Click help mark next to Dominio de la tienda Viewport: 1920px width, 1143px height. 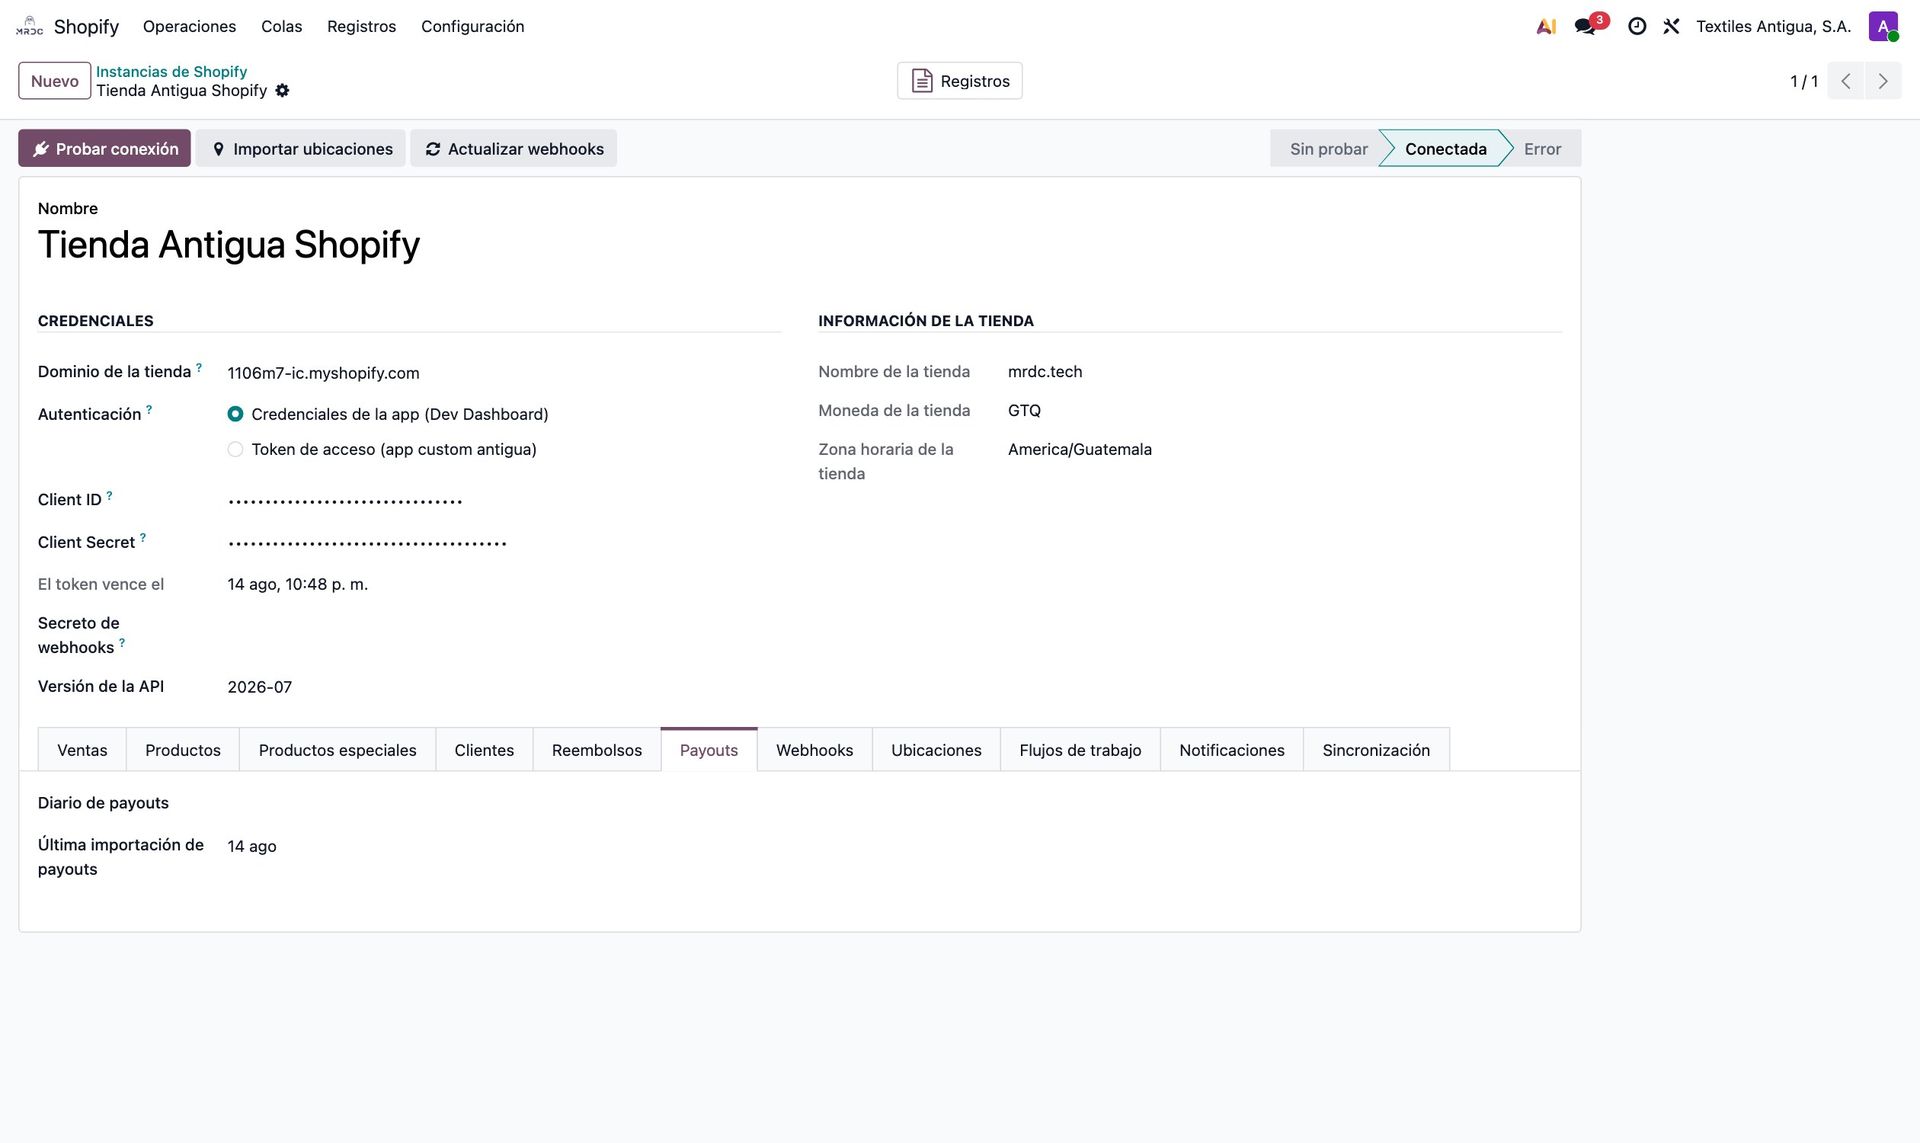(x=199, y=368)
